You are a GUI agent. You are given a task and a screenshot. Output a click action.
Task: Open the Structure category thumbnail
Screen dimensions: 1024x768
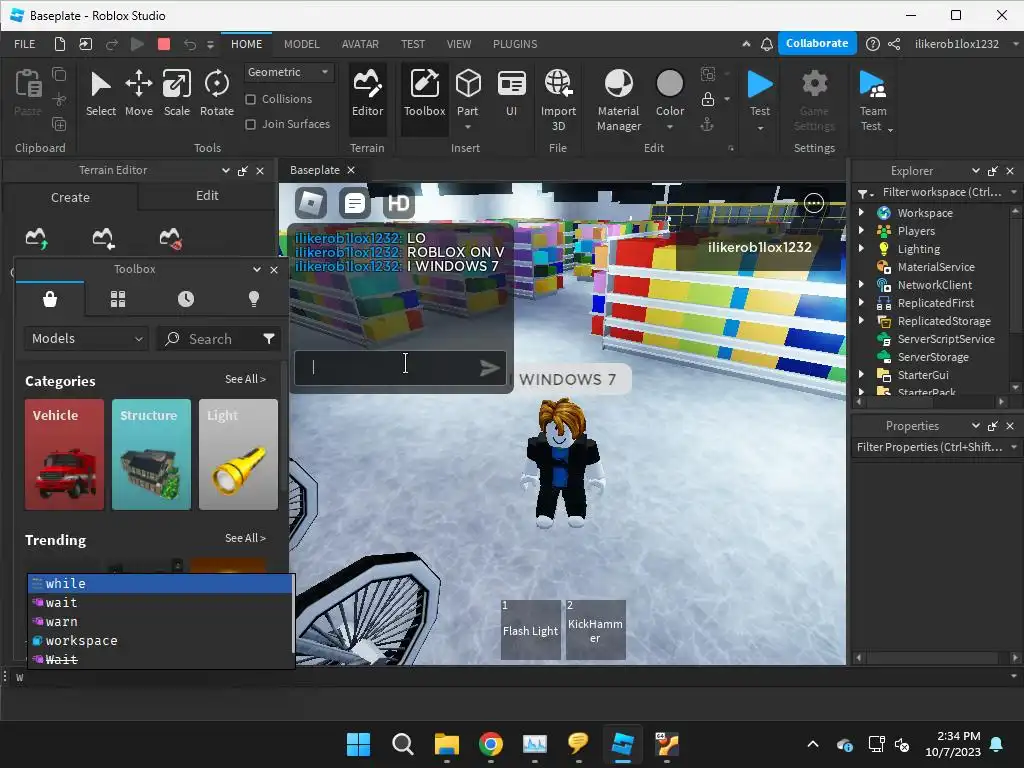(151, 455)
